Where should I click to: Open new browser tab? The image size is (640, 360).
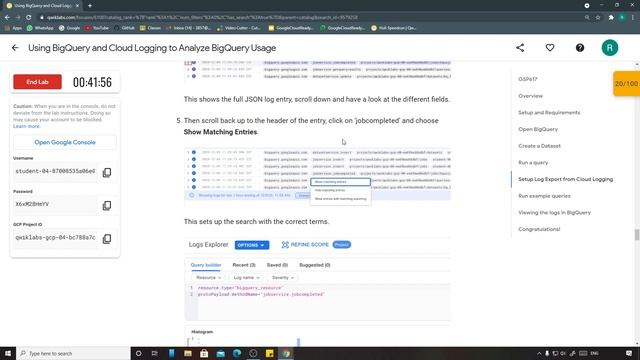90,6
